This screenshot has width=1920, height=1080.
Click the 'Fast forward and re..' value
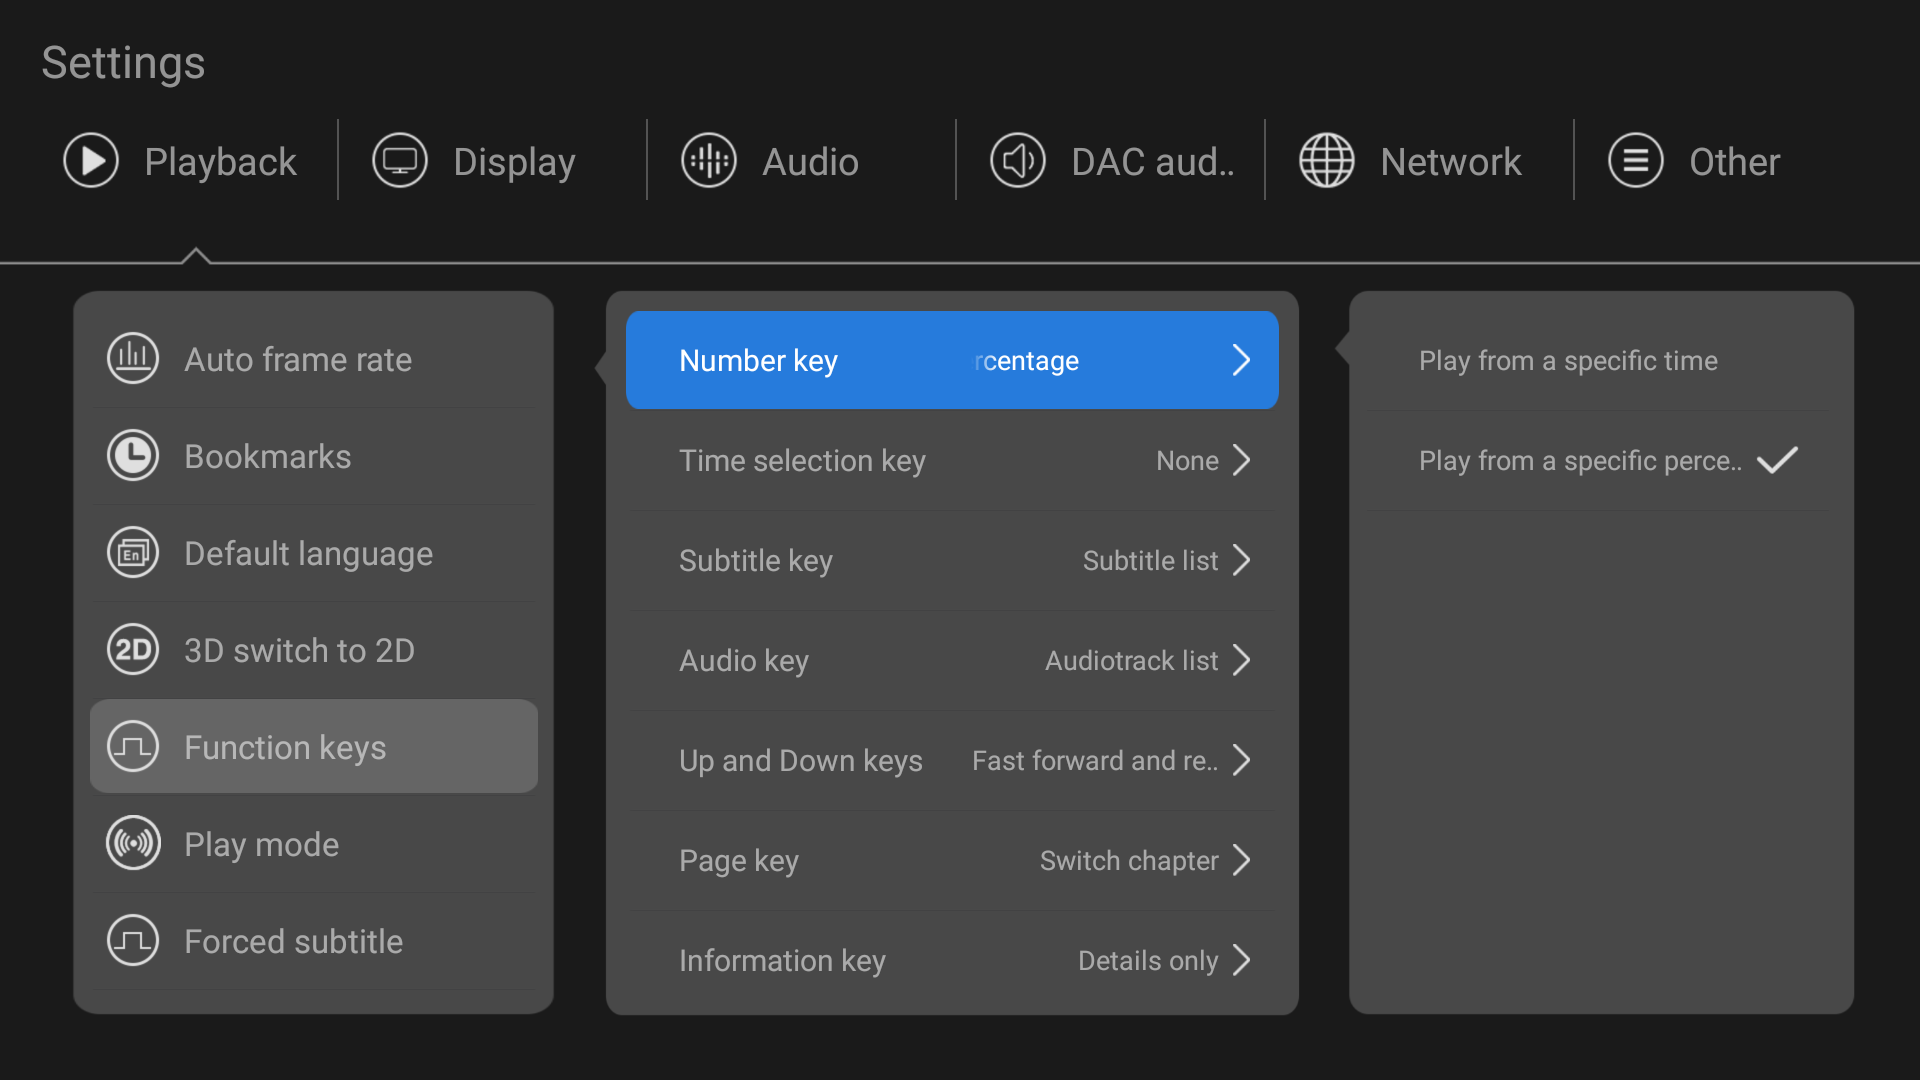point(1095,760)
